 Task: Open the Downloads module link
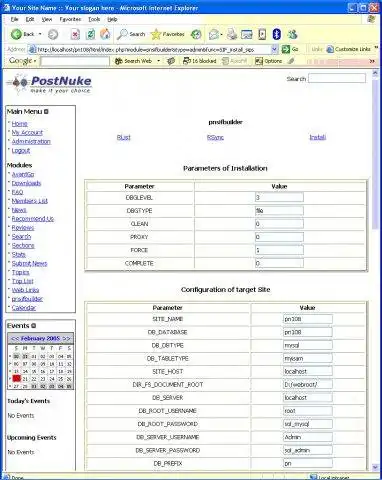pyautogui.click(x=26, y=183)
